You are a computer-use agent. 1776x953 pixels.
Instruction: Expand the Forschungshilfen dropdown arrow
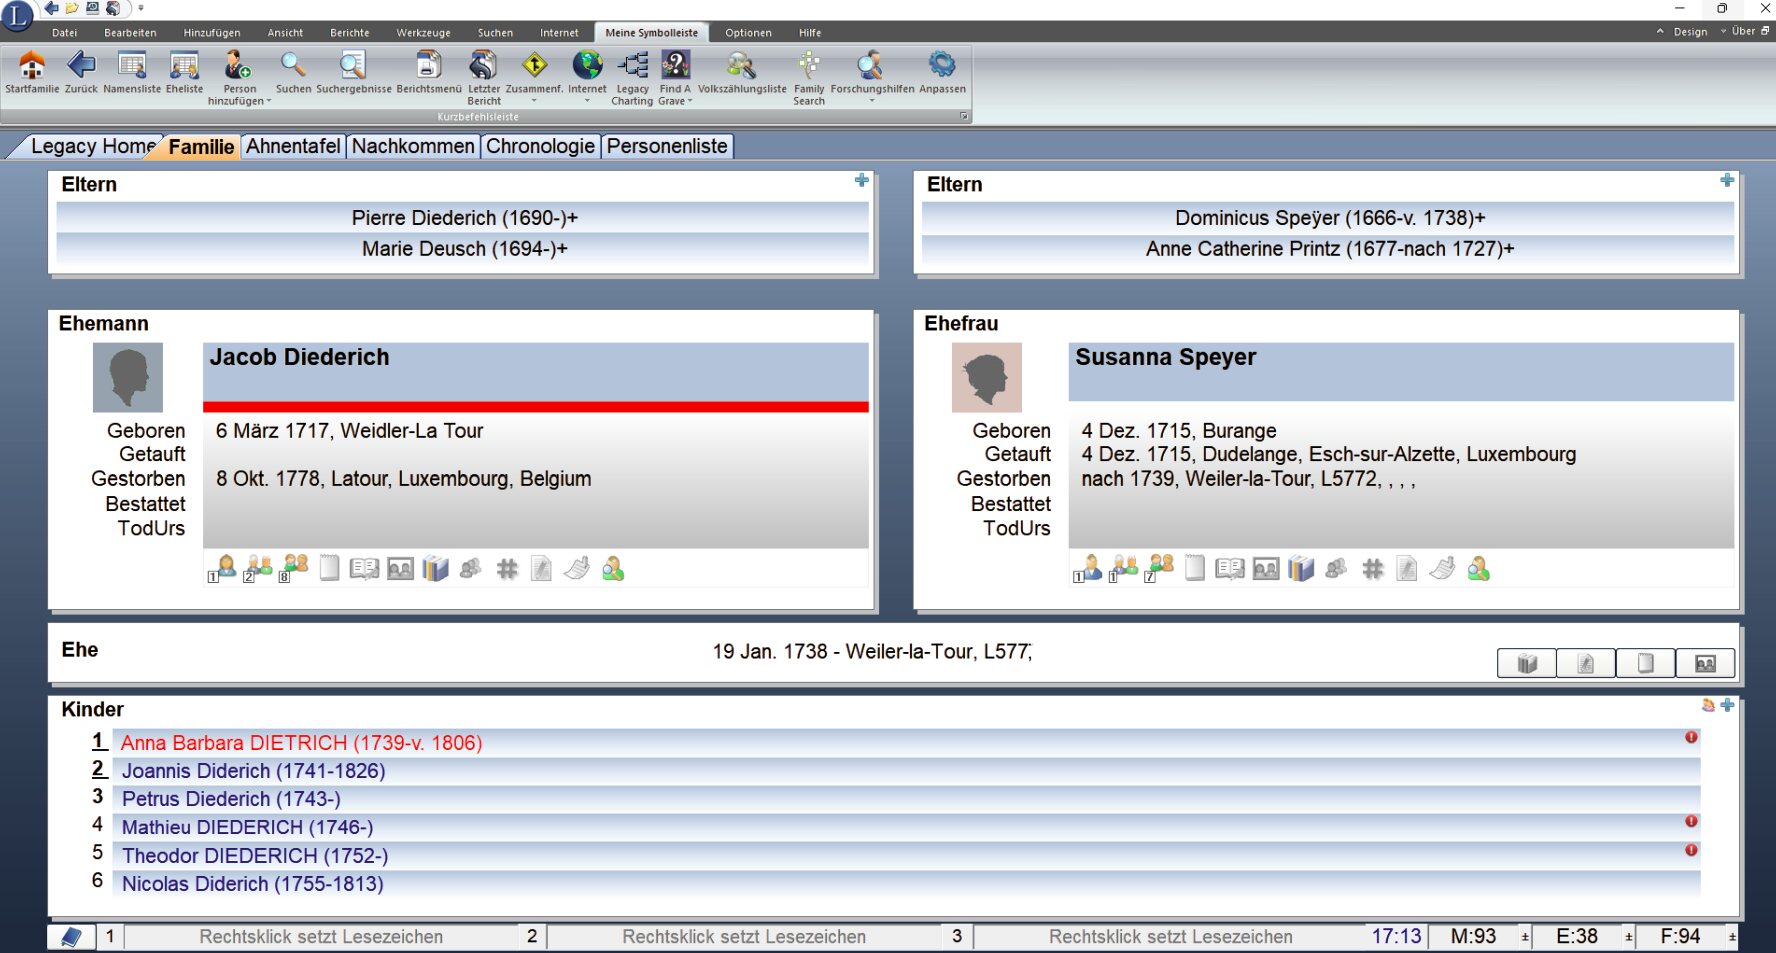871,101
